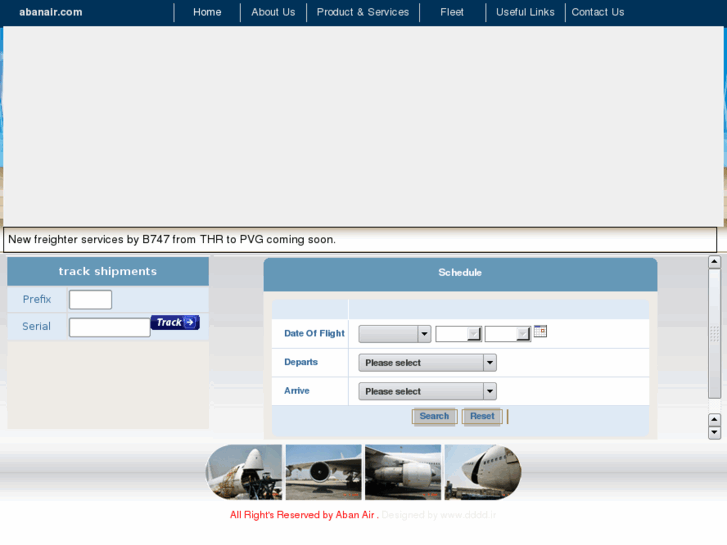
Task: Navigate to the Fleet page
Action: coord(452,12)
